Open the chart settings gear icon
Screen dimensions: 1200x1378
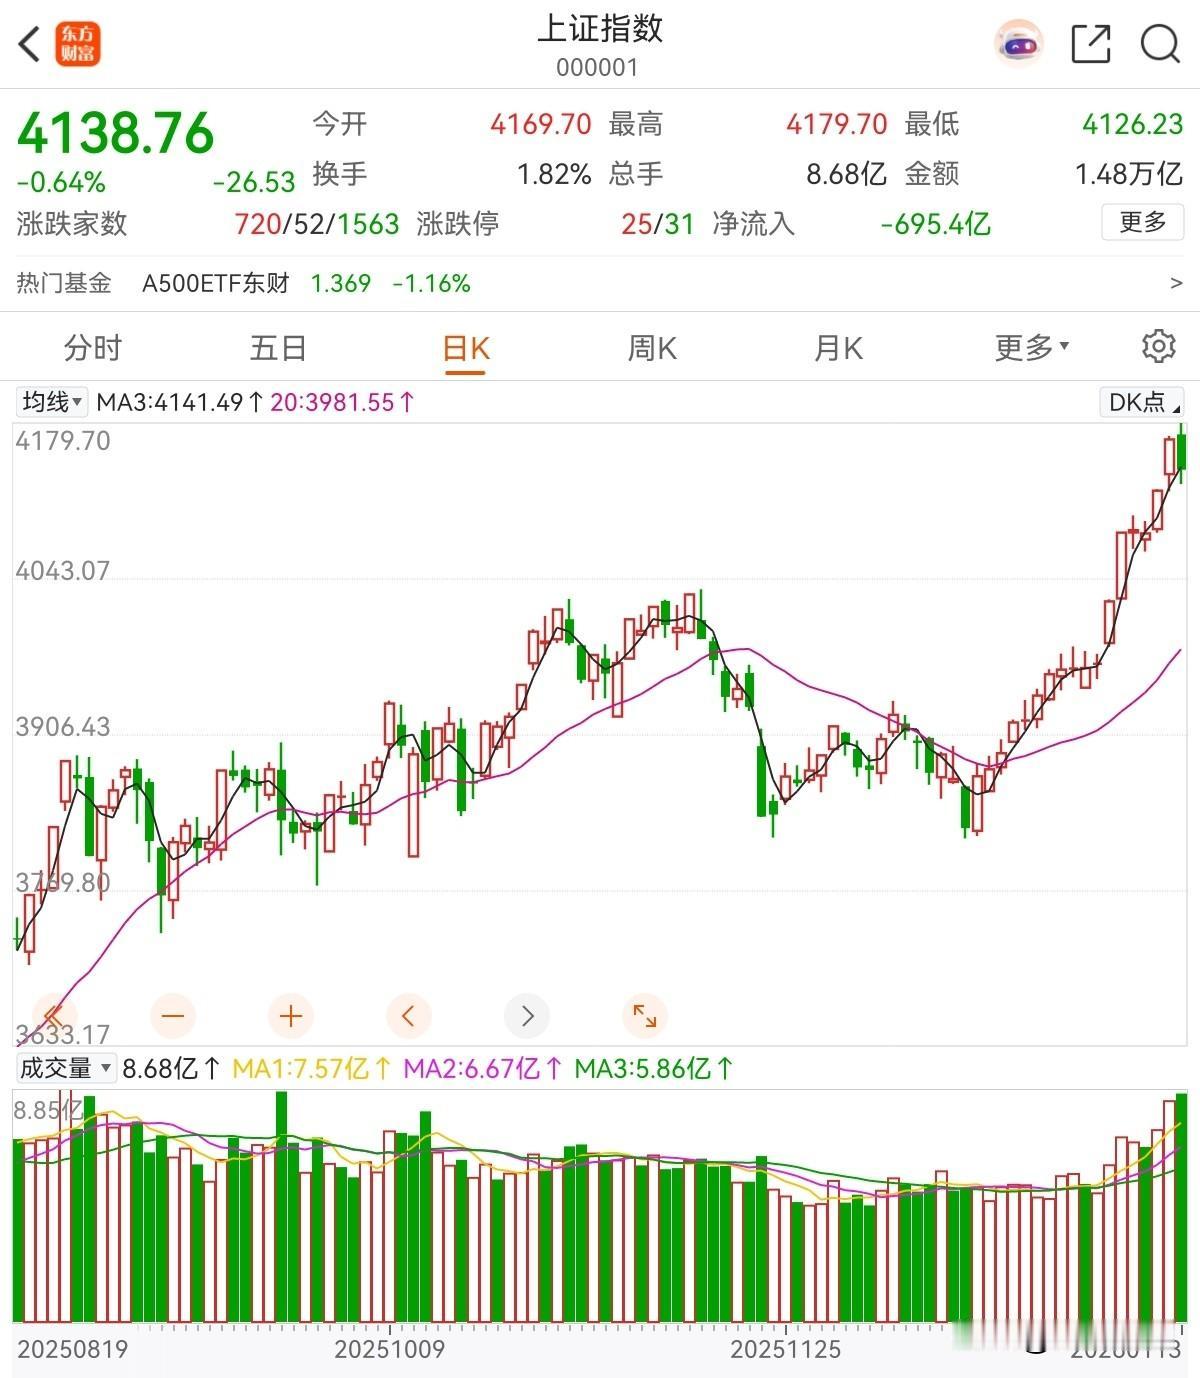click(1158, 346)
